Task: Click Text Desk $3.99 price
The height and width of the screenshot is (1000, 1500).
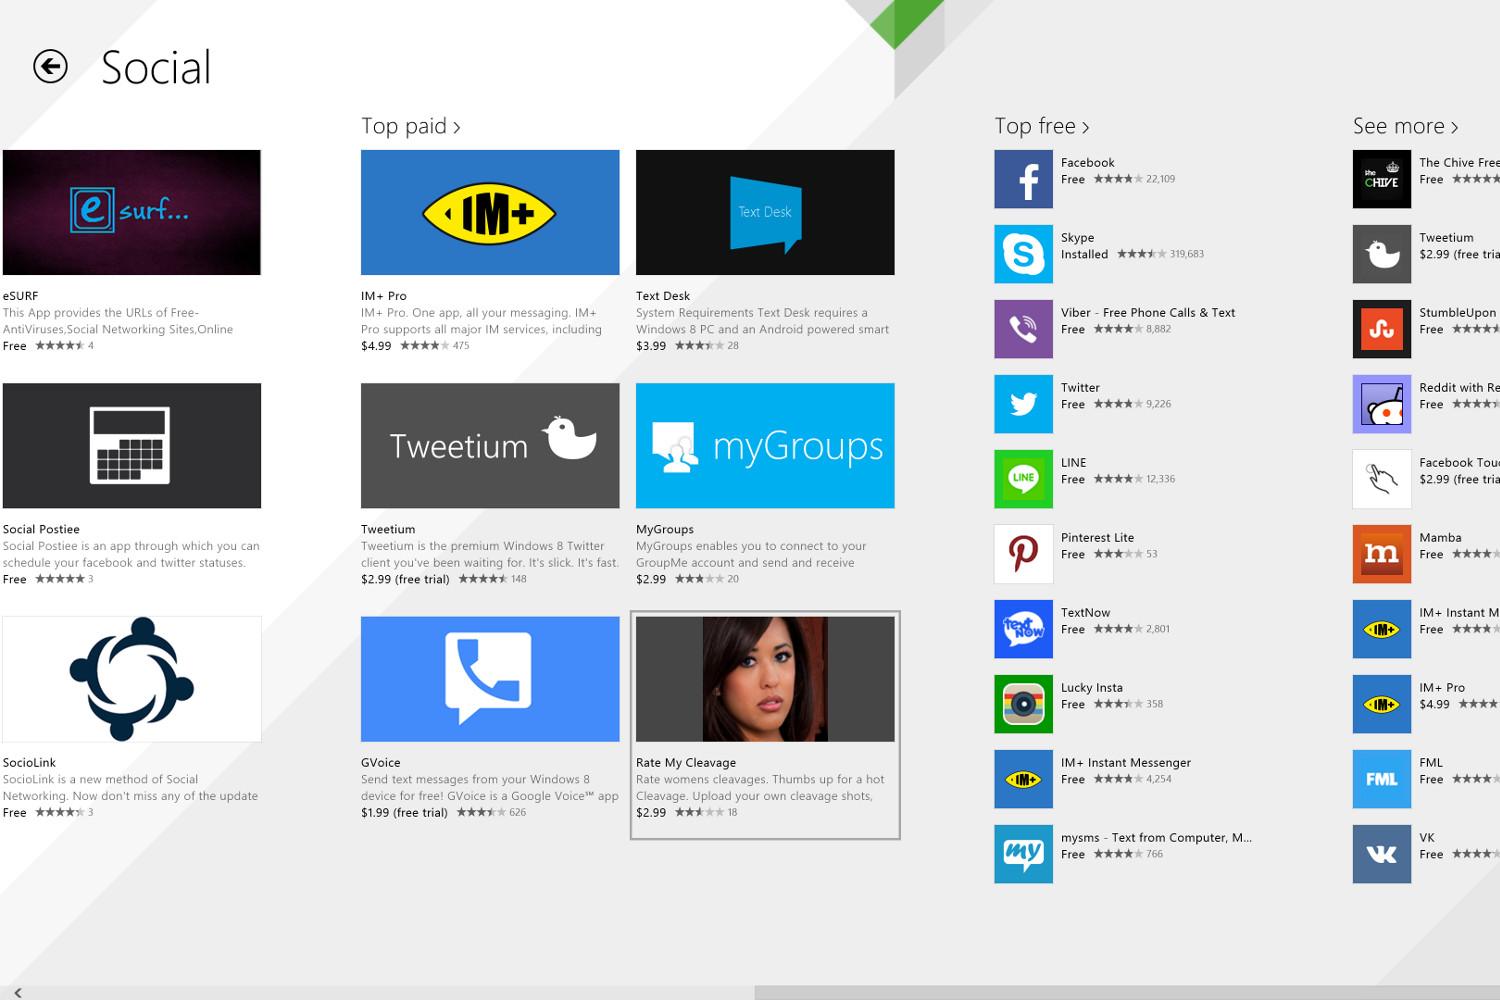Action: 651,346
